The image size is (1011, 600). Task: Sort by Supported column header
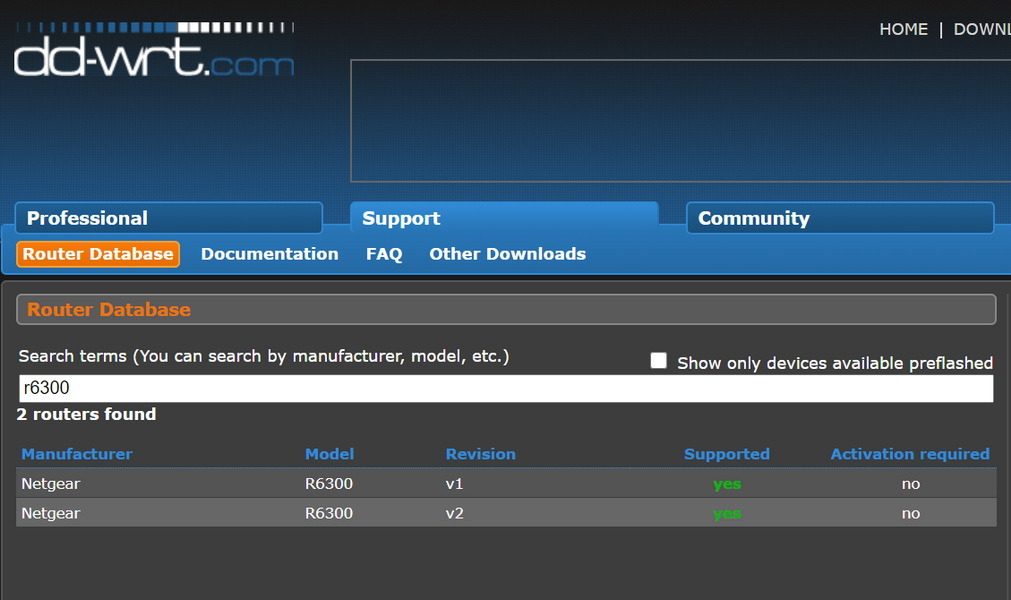(727, 454)
